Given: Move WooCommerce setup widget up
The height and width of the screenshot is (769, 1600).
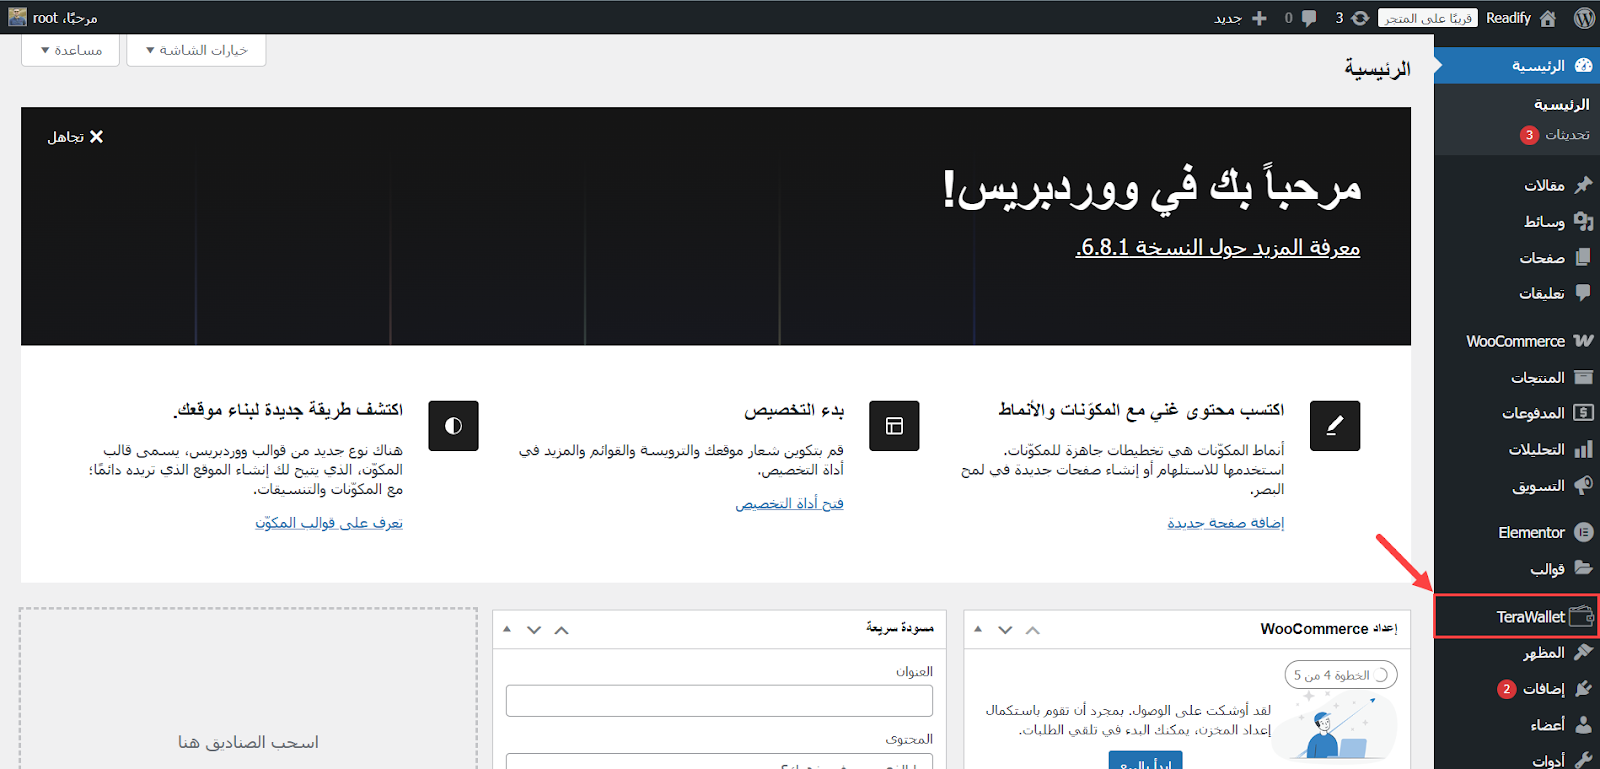Looking at the screenshot, I should (x=1033, y=630).
